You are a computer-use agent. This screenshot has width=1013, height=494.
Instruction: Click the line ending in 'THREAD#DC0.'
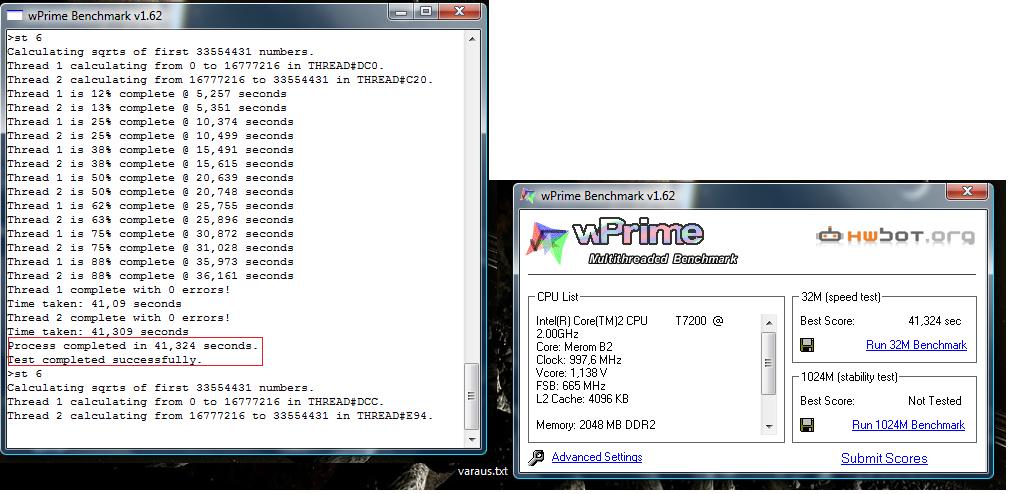tap(196, 66)
